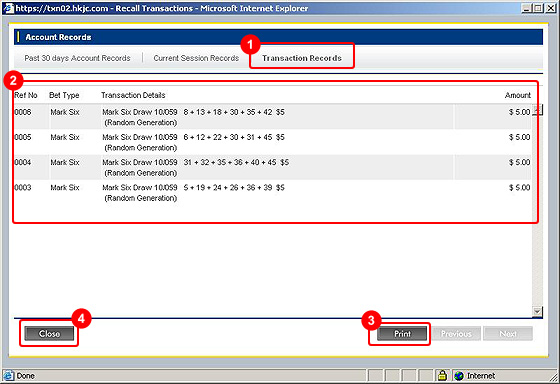The height and width of the screenshot is (384, 560).
Task: Click Mark Six bet type in row 0004
Action: pos(65,163)
